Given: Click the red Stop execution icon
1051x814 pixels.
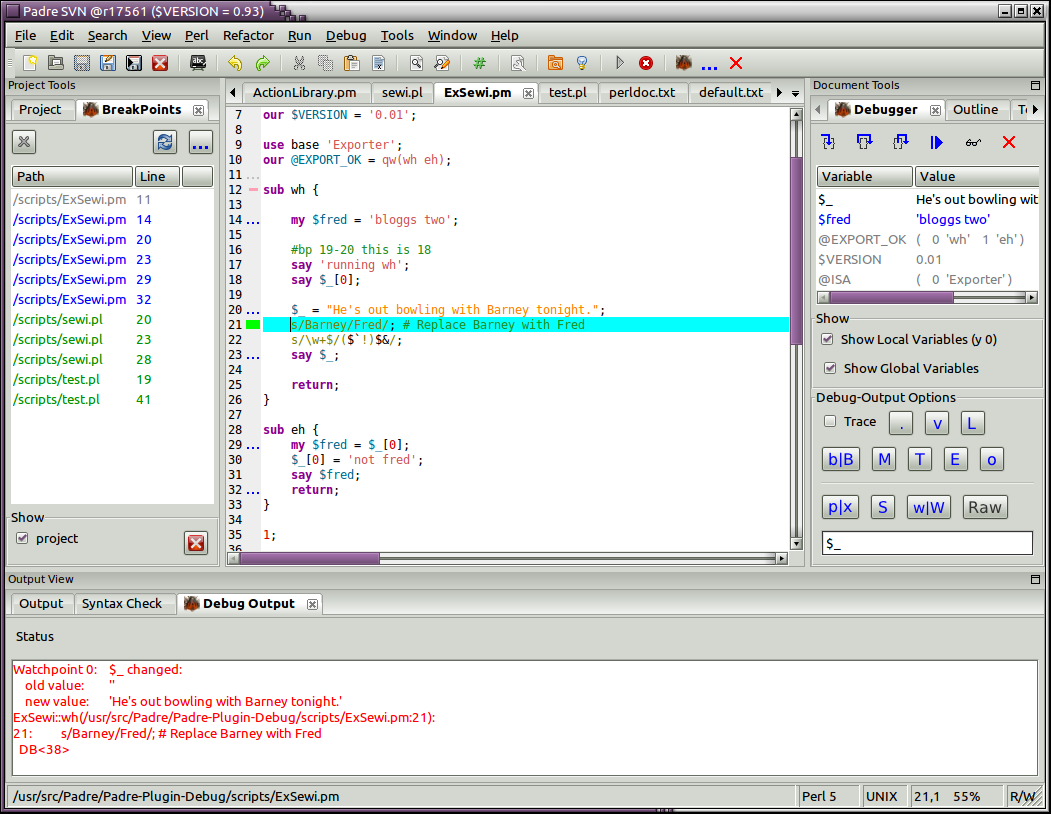Looking at the screenshot, I should tap(645, 63).
